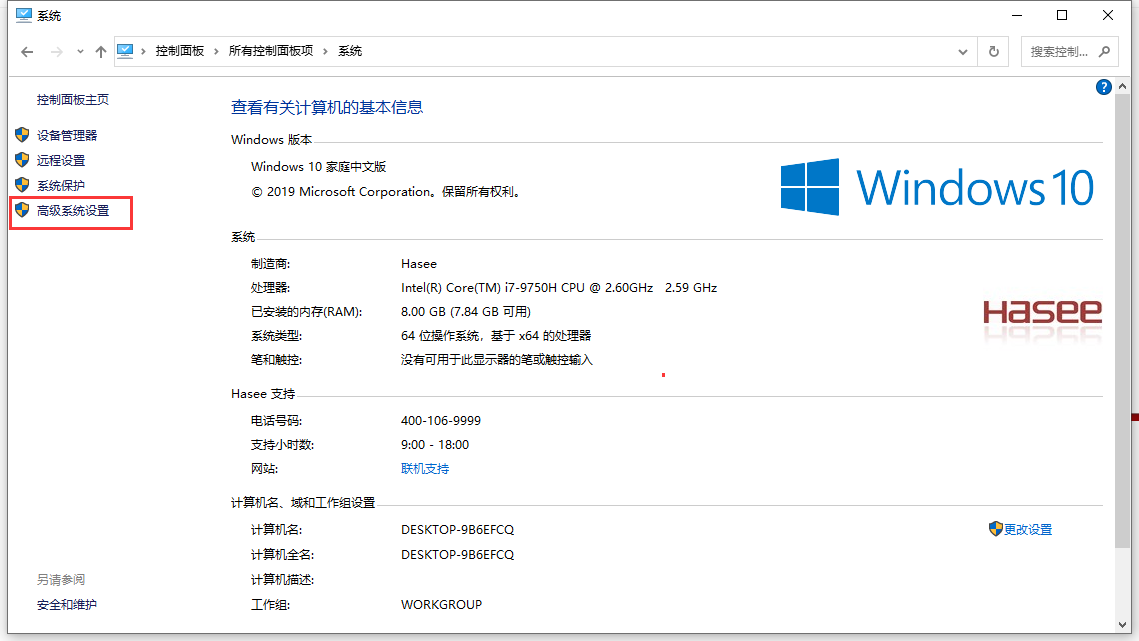The width and height of the screenshot is (1139, 641).
Task: Open 联机支持 website link
Action: (x=425, y=469)
